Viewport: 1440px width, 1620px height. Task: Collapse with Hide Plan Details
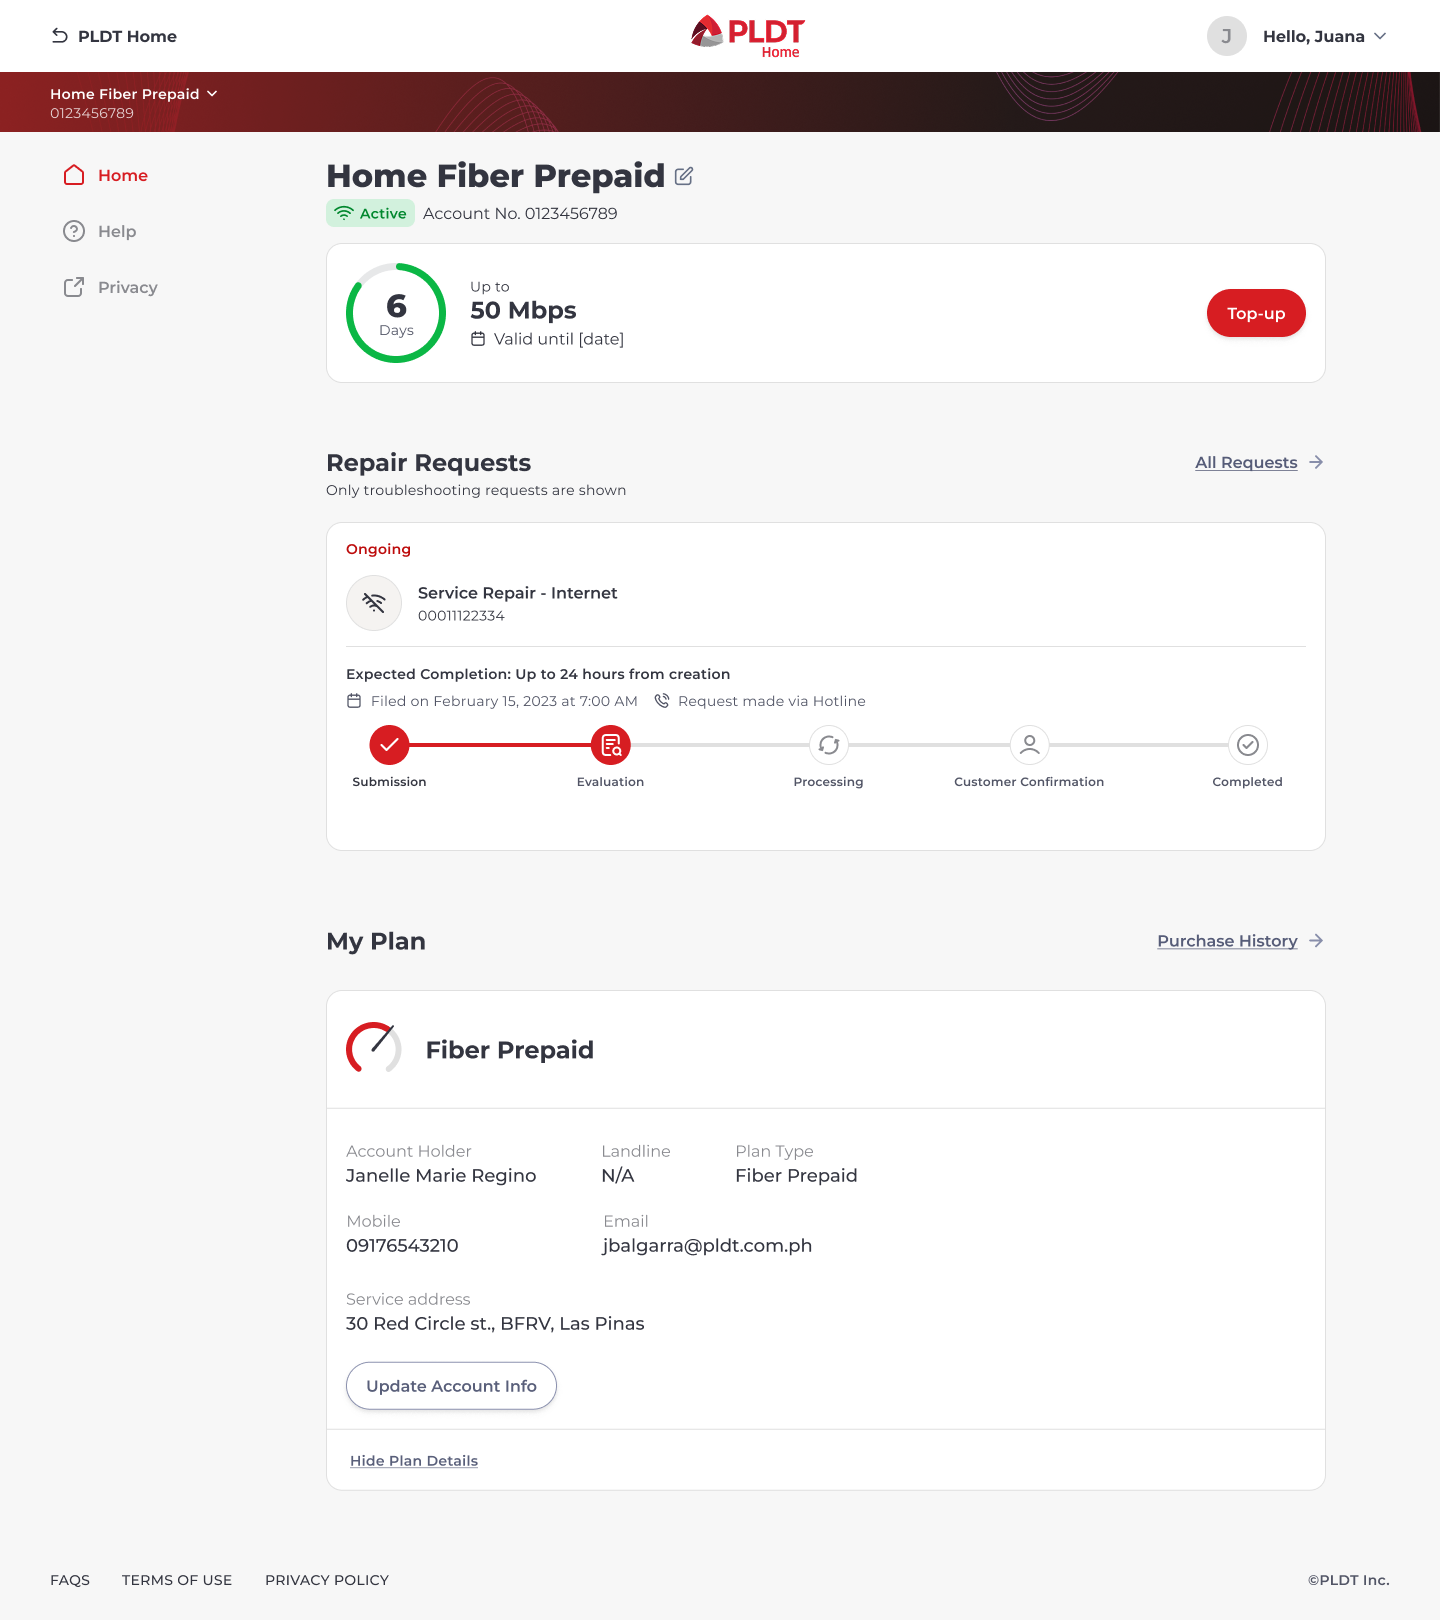pos(414,1461)
